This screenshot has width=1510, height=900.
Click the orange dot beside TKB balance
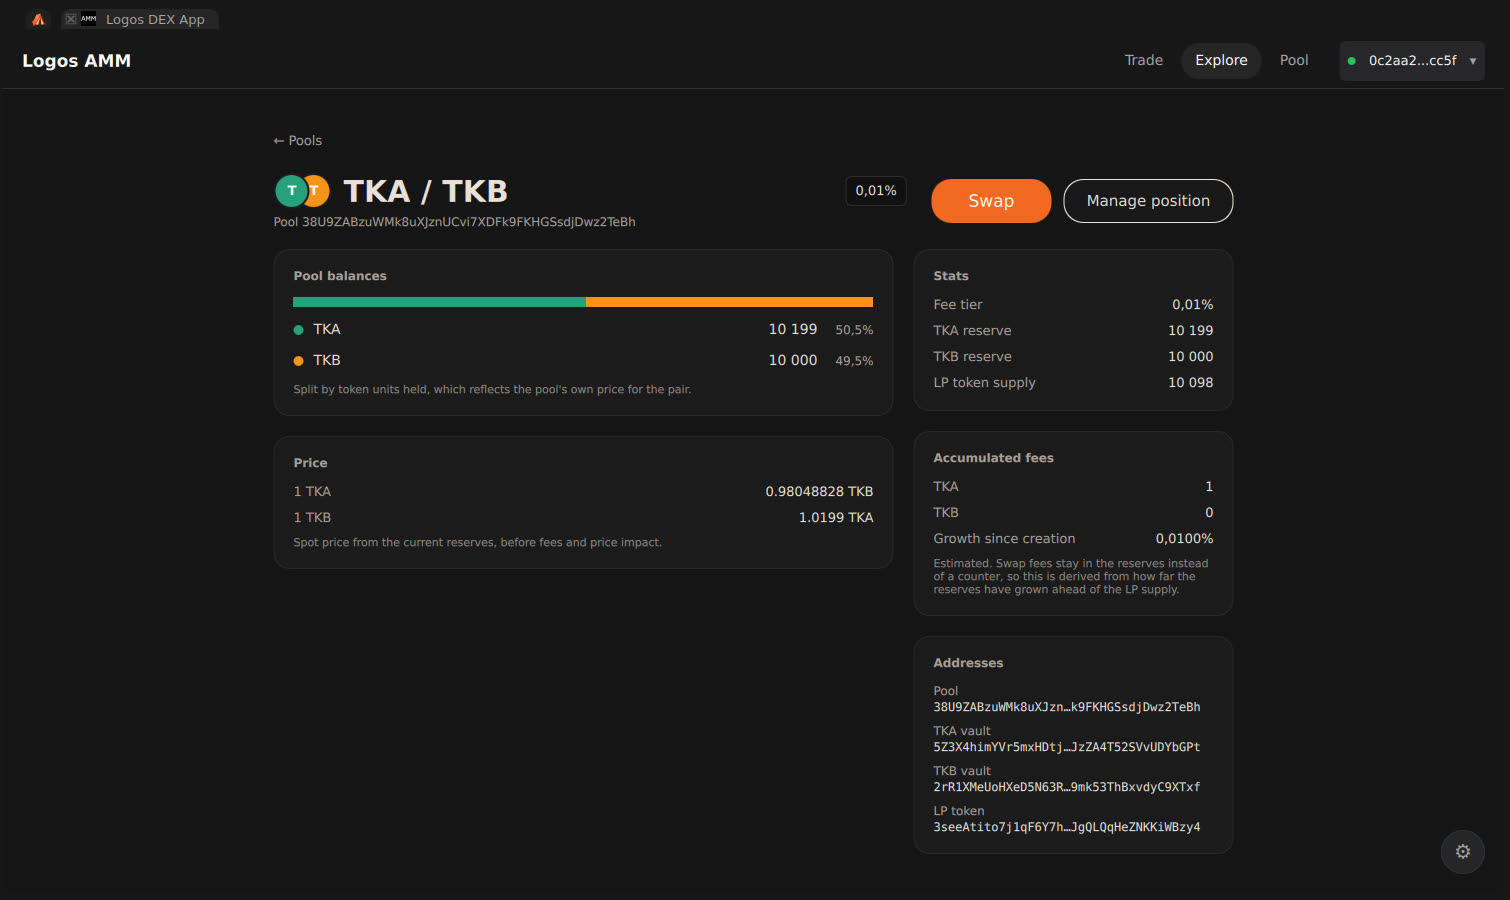click(298, 361)
